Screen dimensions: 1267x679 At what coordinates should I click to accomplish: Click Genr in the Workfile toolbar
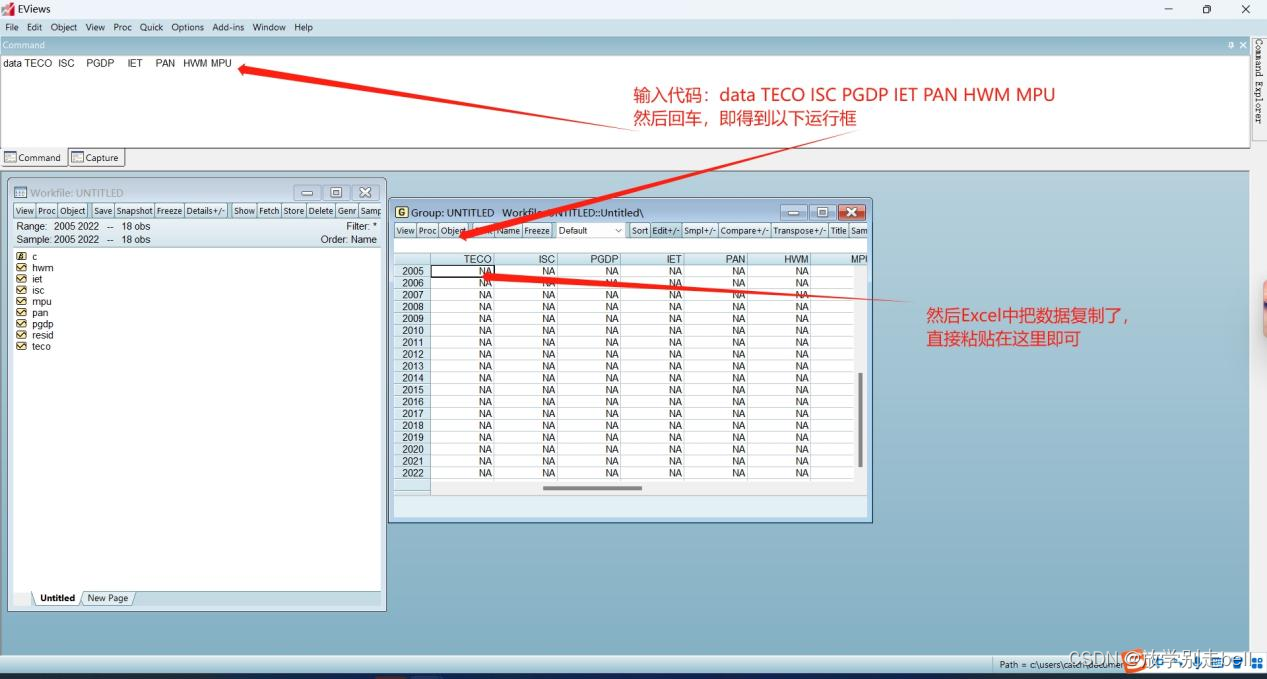(347, 211)
